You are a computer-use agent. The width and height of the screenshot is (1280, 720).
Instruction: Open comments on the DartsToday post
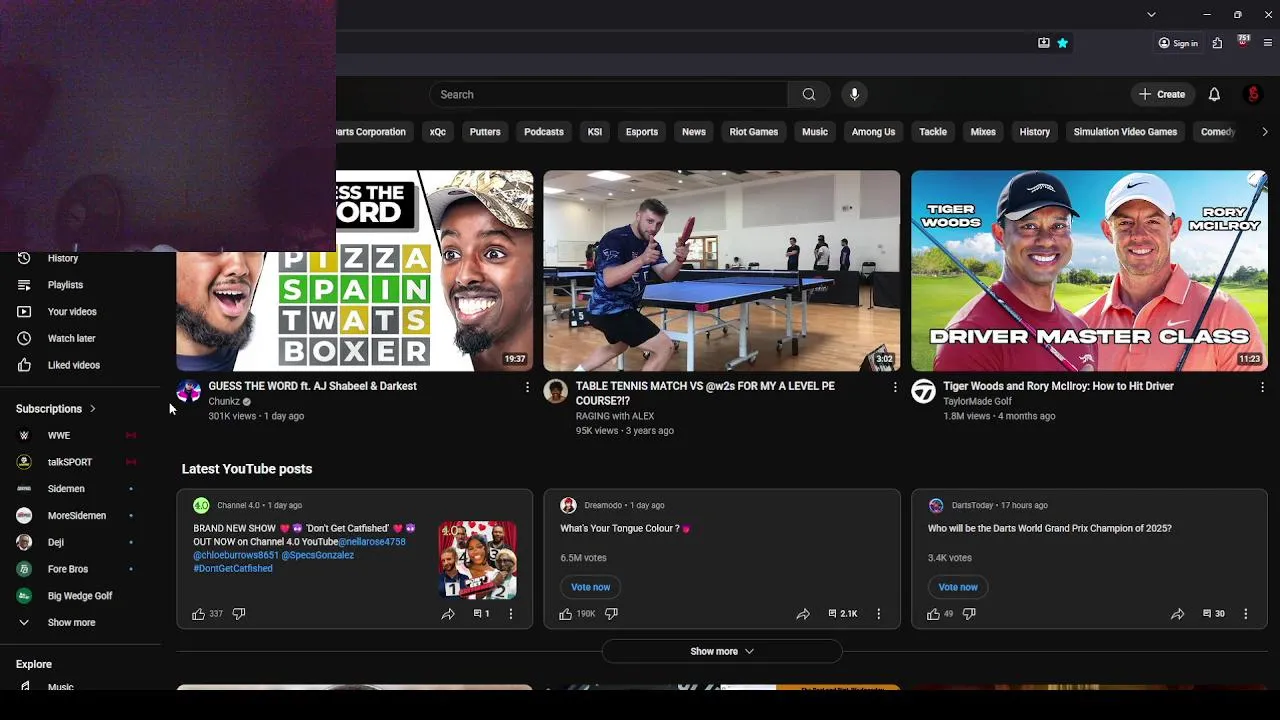[1213, 614]
